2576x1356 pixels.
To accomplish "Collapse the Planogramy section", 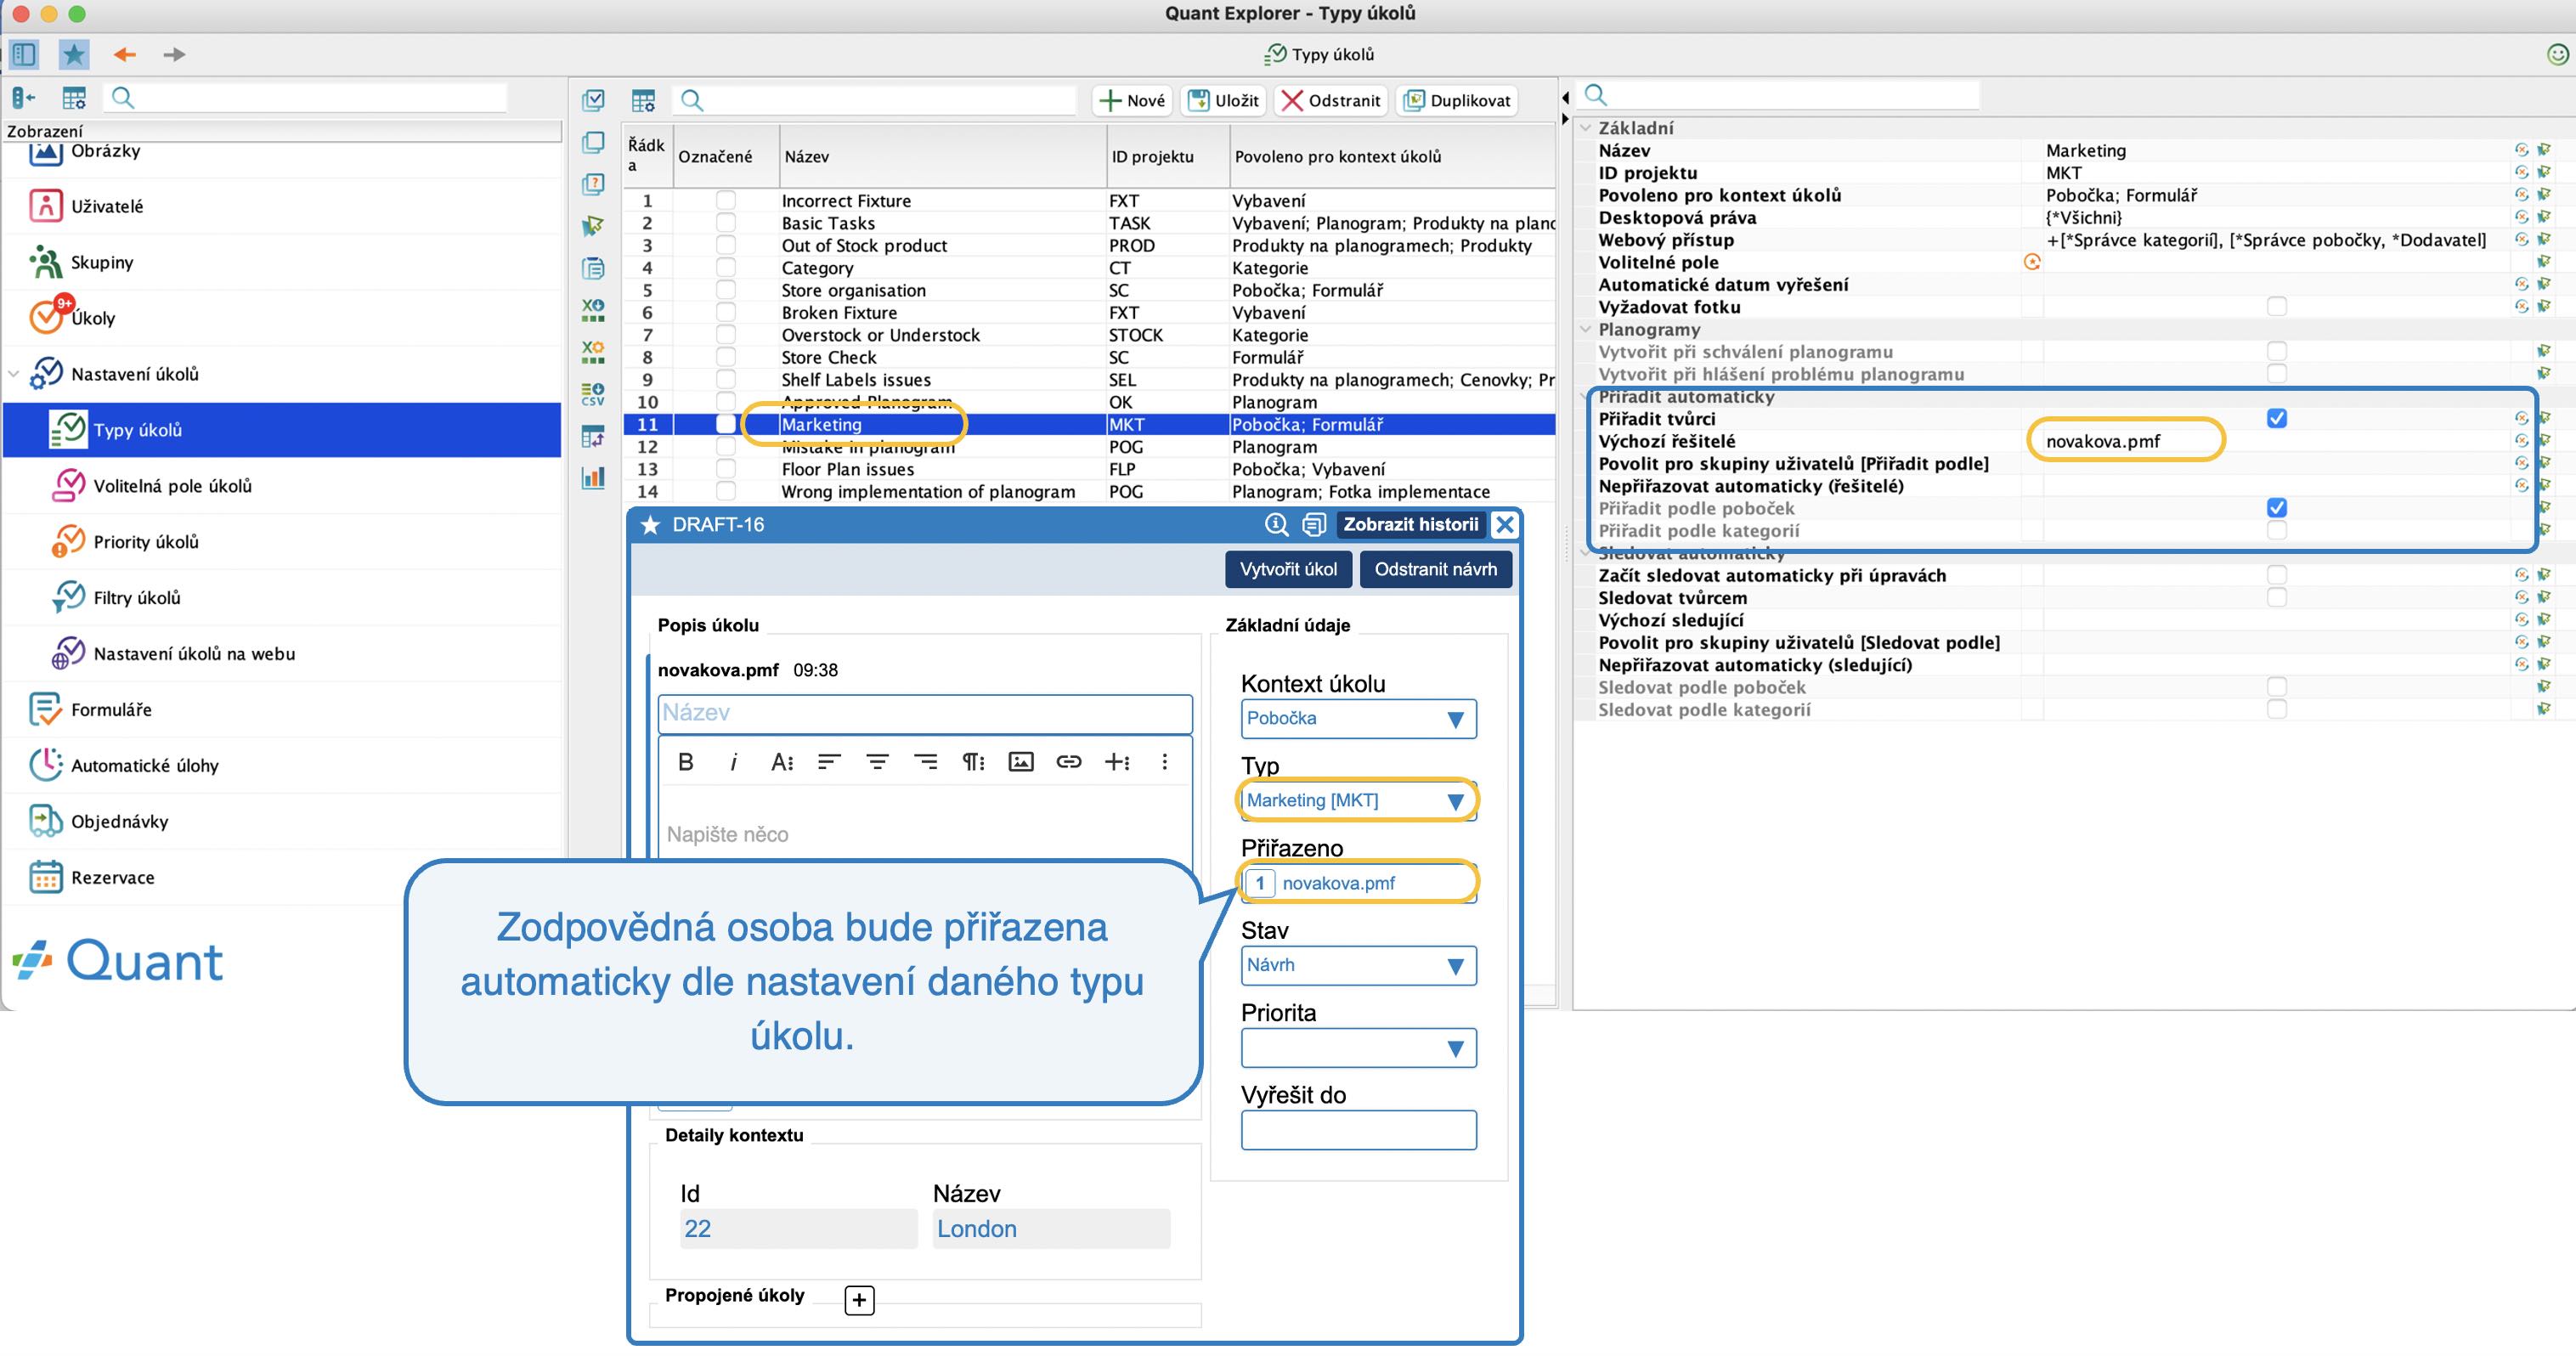I will 1586,329.
